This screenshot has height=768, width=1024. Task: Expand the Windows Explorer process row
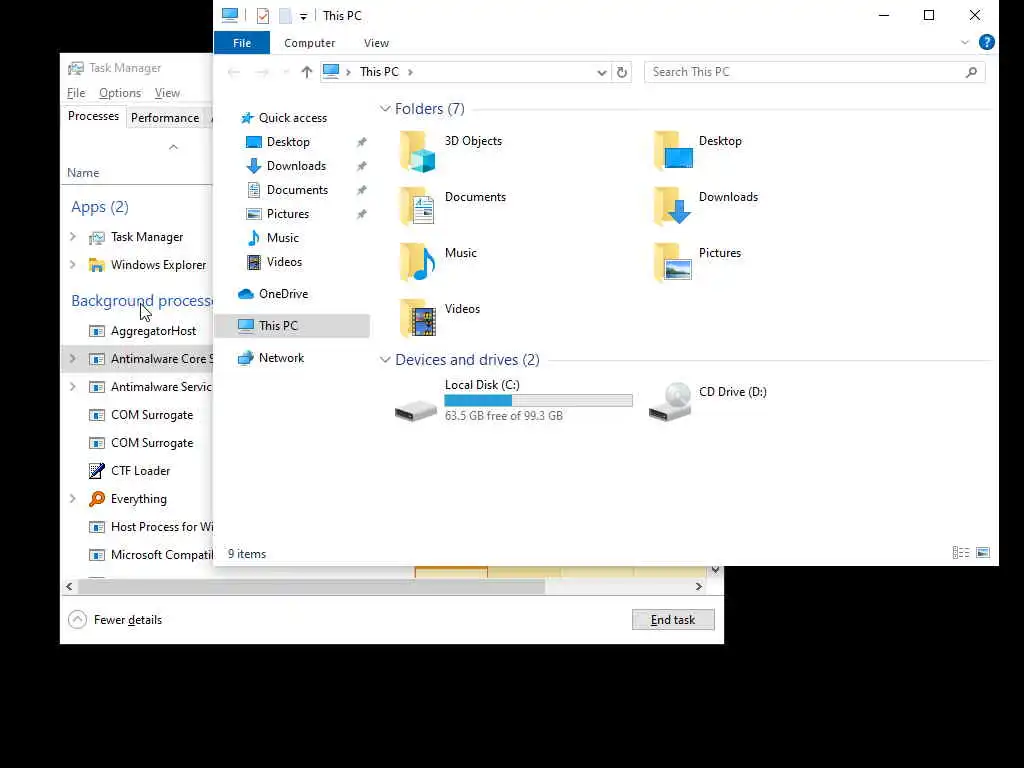click(72, 264)
